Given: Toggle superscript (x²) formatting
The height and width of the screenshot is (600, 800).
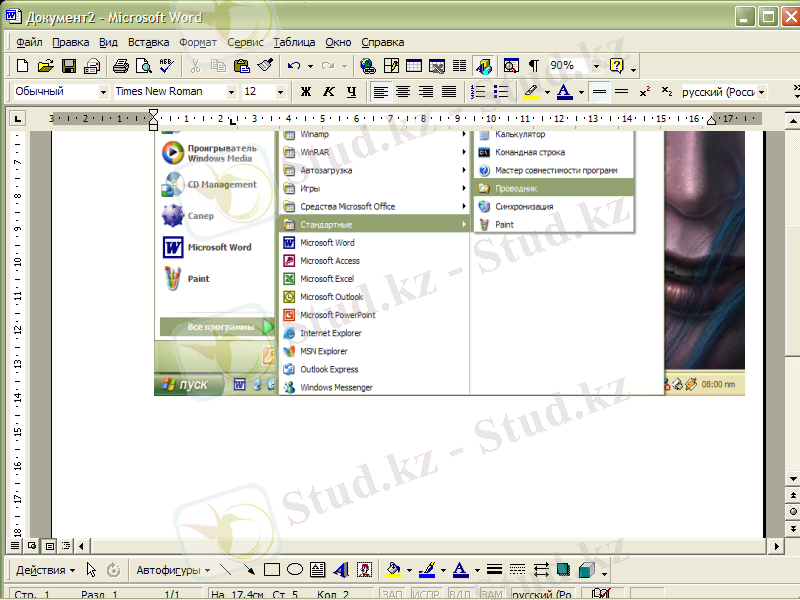Looking at the screenshot, I should click(645, 92).
